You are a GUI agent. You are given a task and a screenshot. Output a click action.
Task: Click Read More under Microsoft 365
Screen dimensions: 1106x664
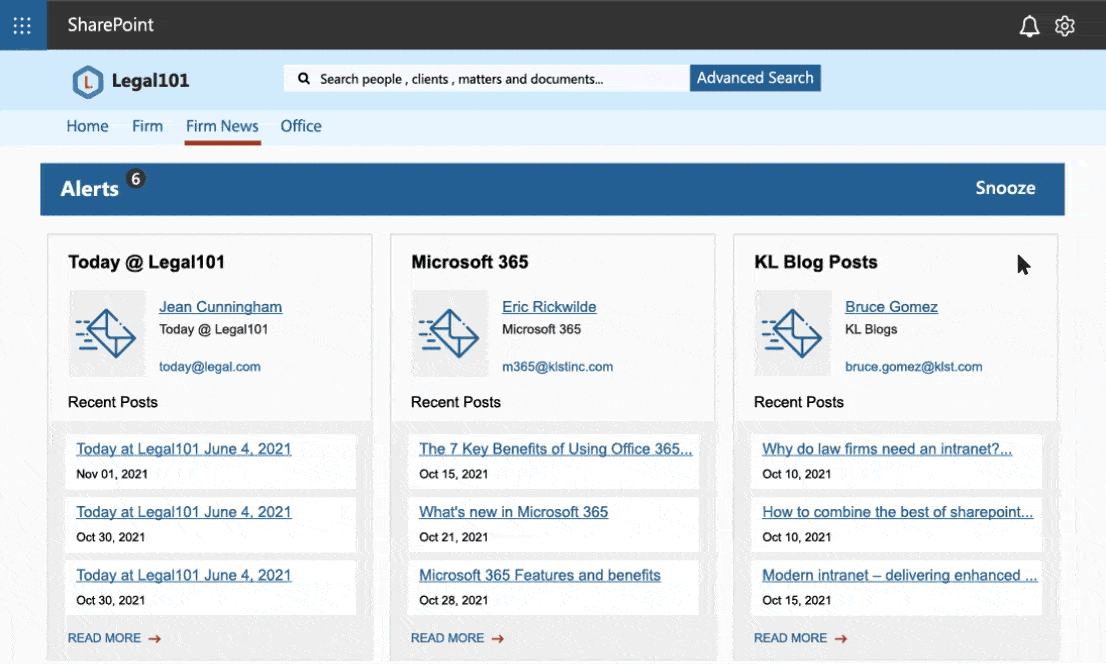coord(447,638)
